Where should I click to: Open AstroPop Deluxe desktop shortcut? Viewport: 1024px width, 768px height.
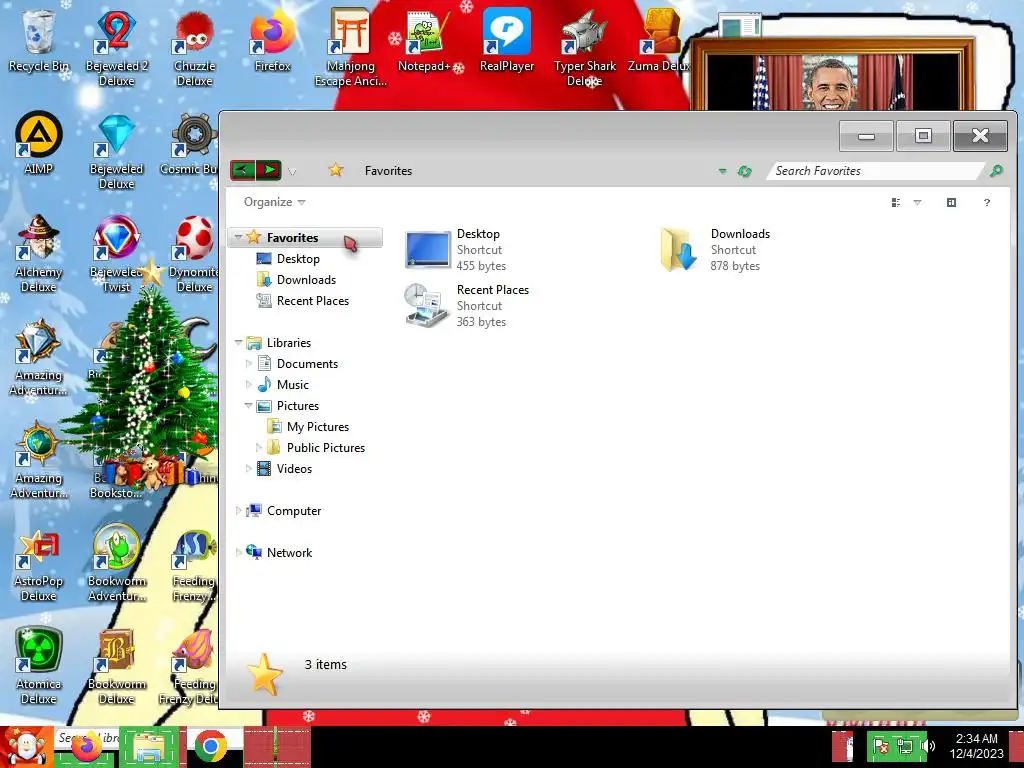pyautogui.click(x=39, y=564)
